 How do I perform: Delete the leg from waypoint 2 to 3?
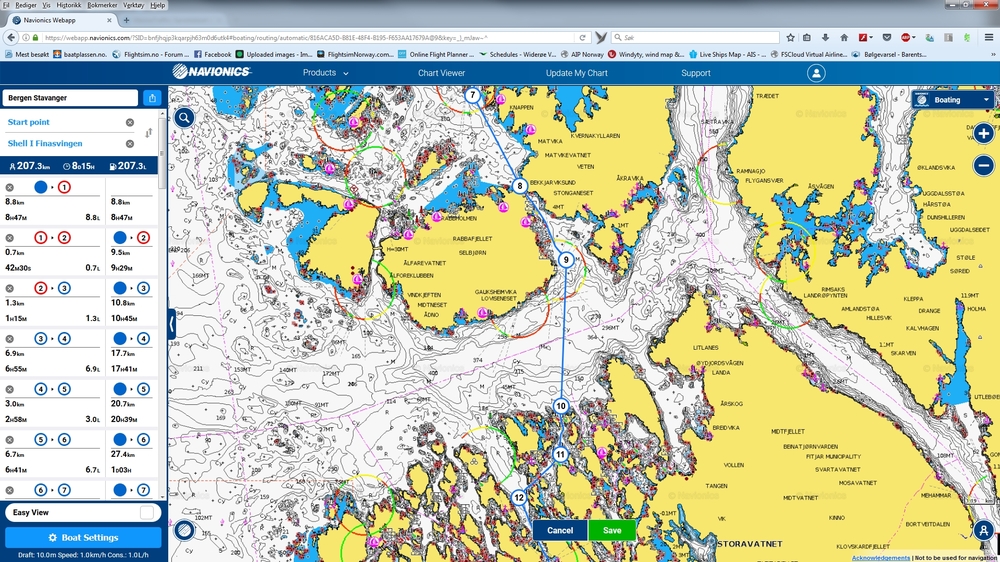pos(10,288)
